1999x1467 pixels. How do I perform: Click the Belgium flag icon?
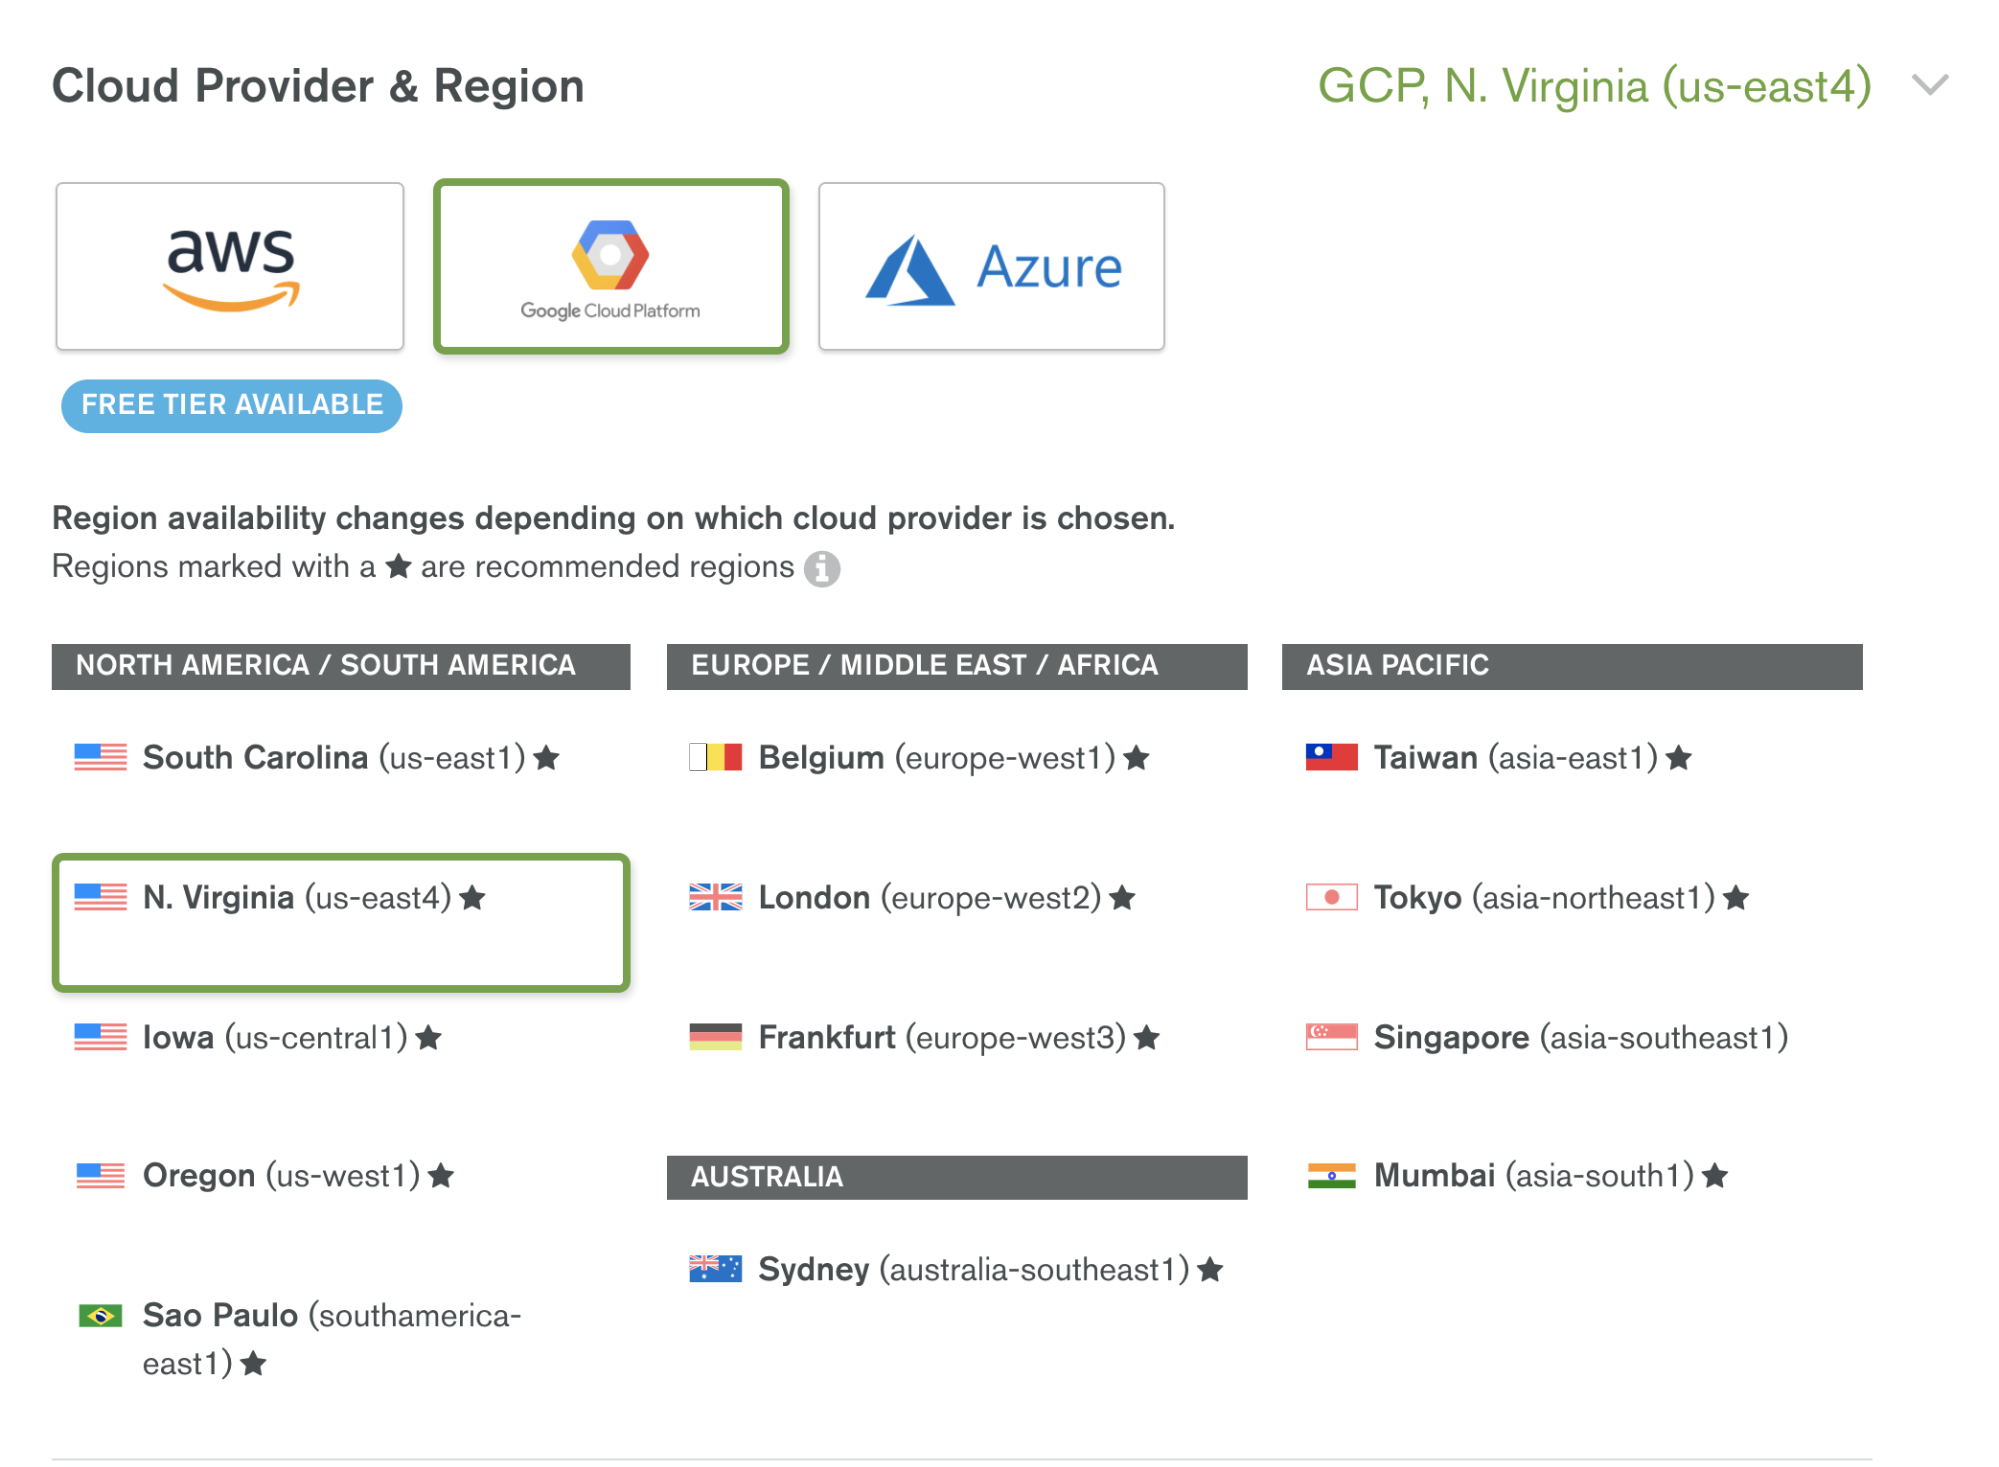pos(715,757)
